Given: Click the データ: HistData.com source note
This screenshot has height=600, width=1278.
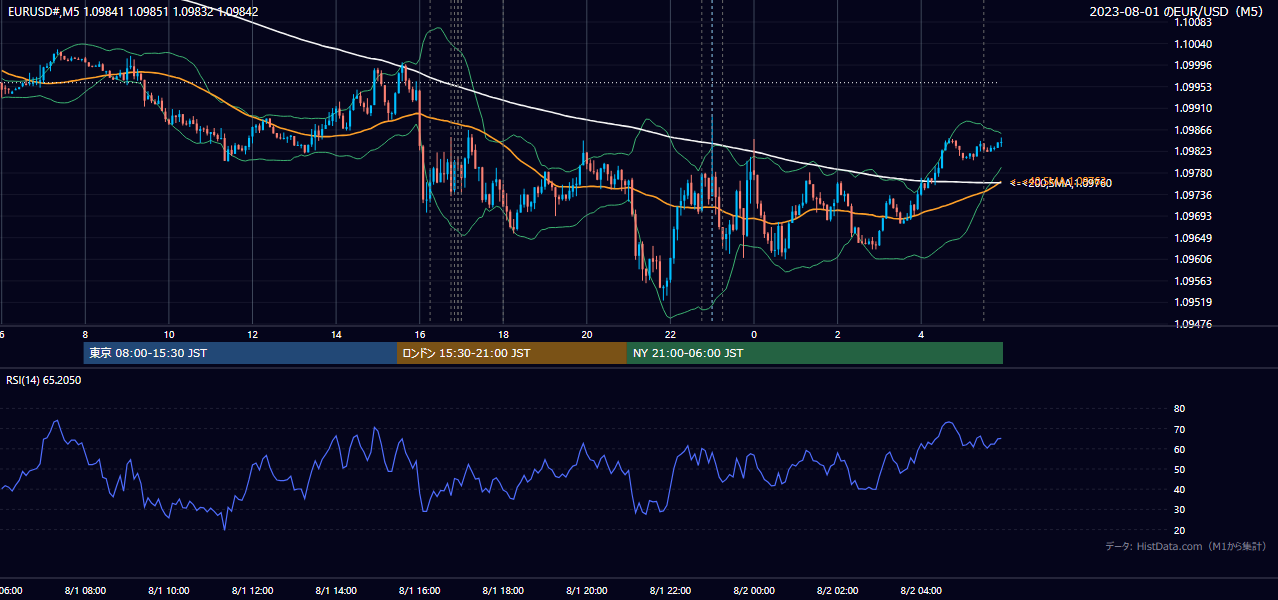Looking at the screenshot, I should pyautogui.click(x=1185, y=546).
